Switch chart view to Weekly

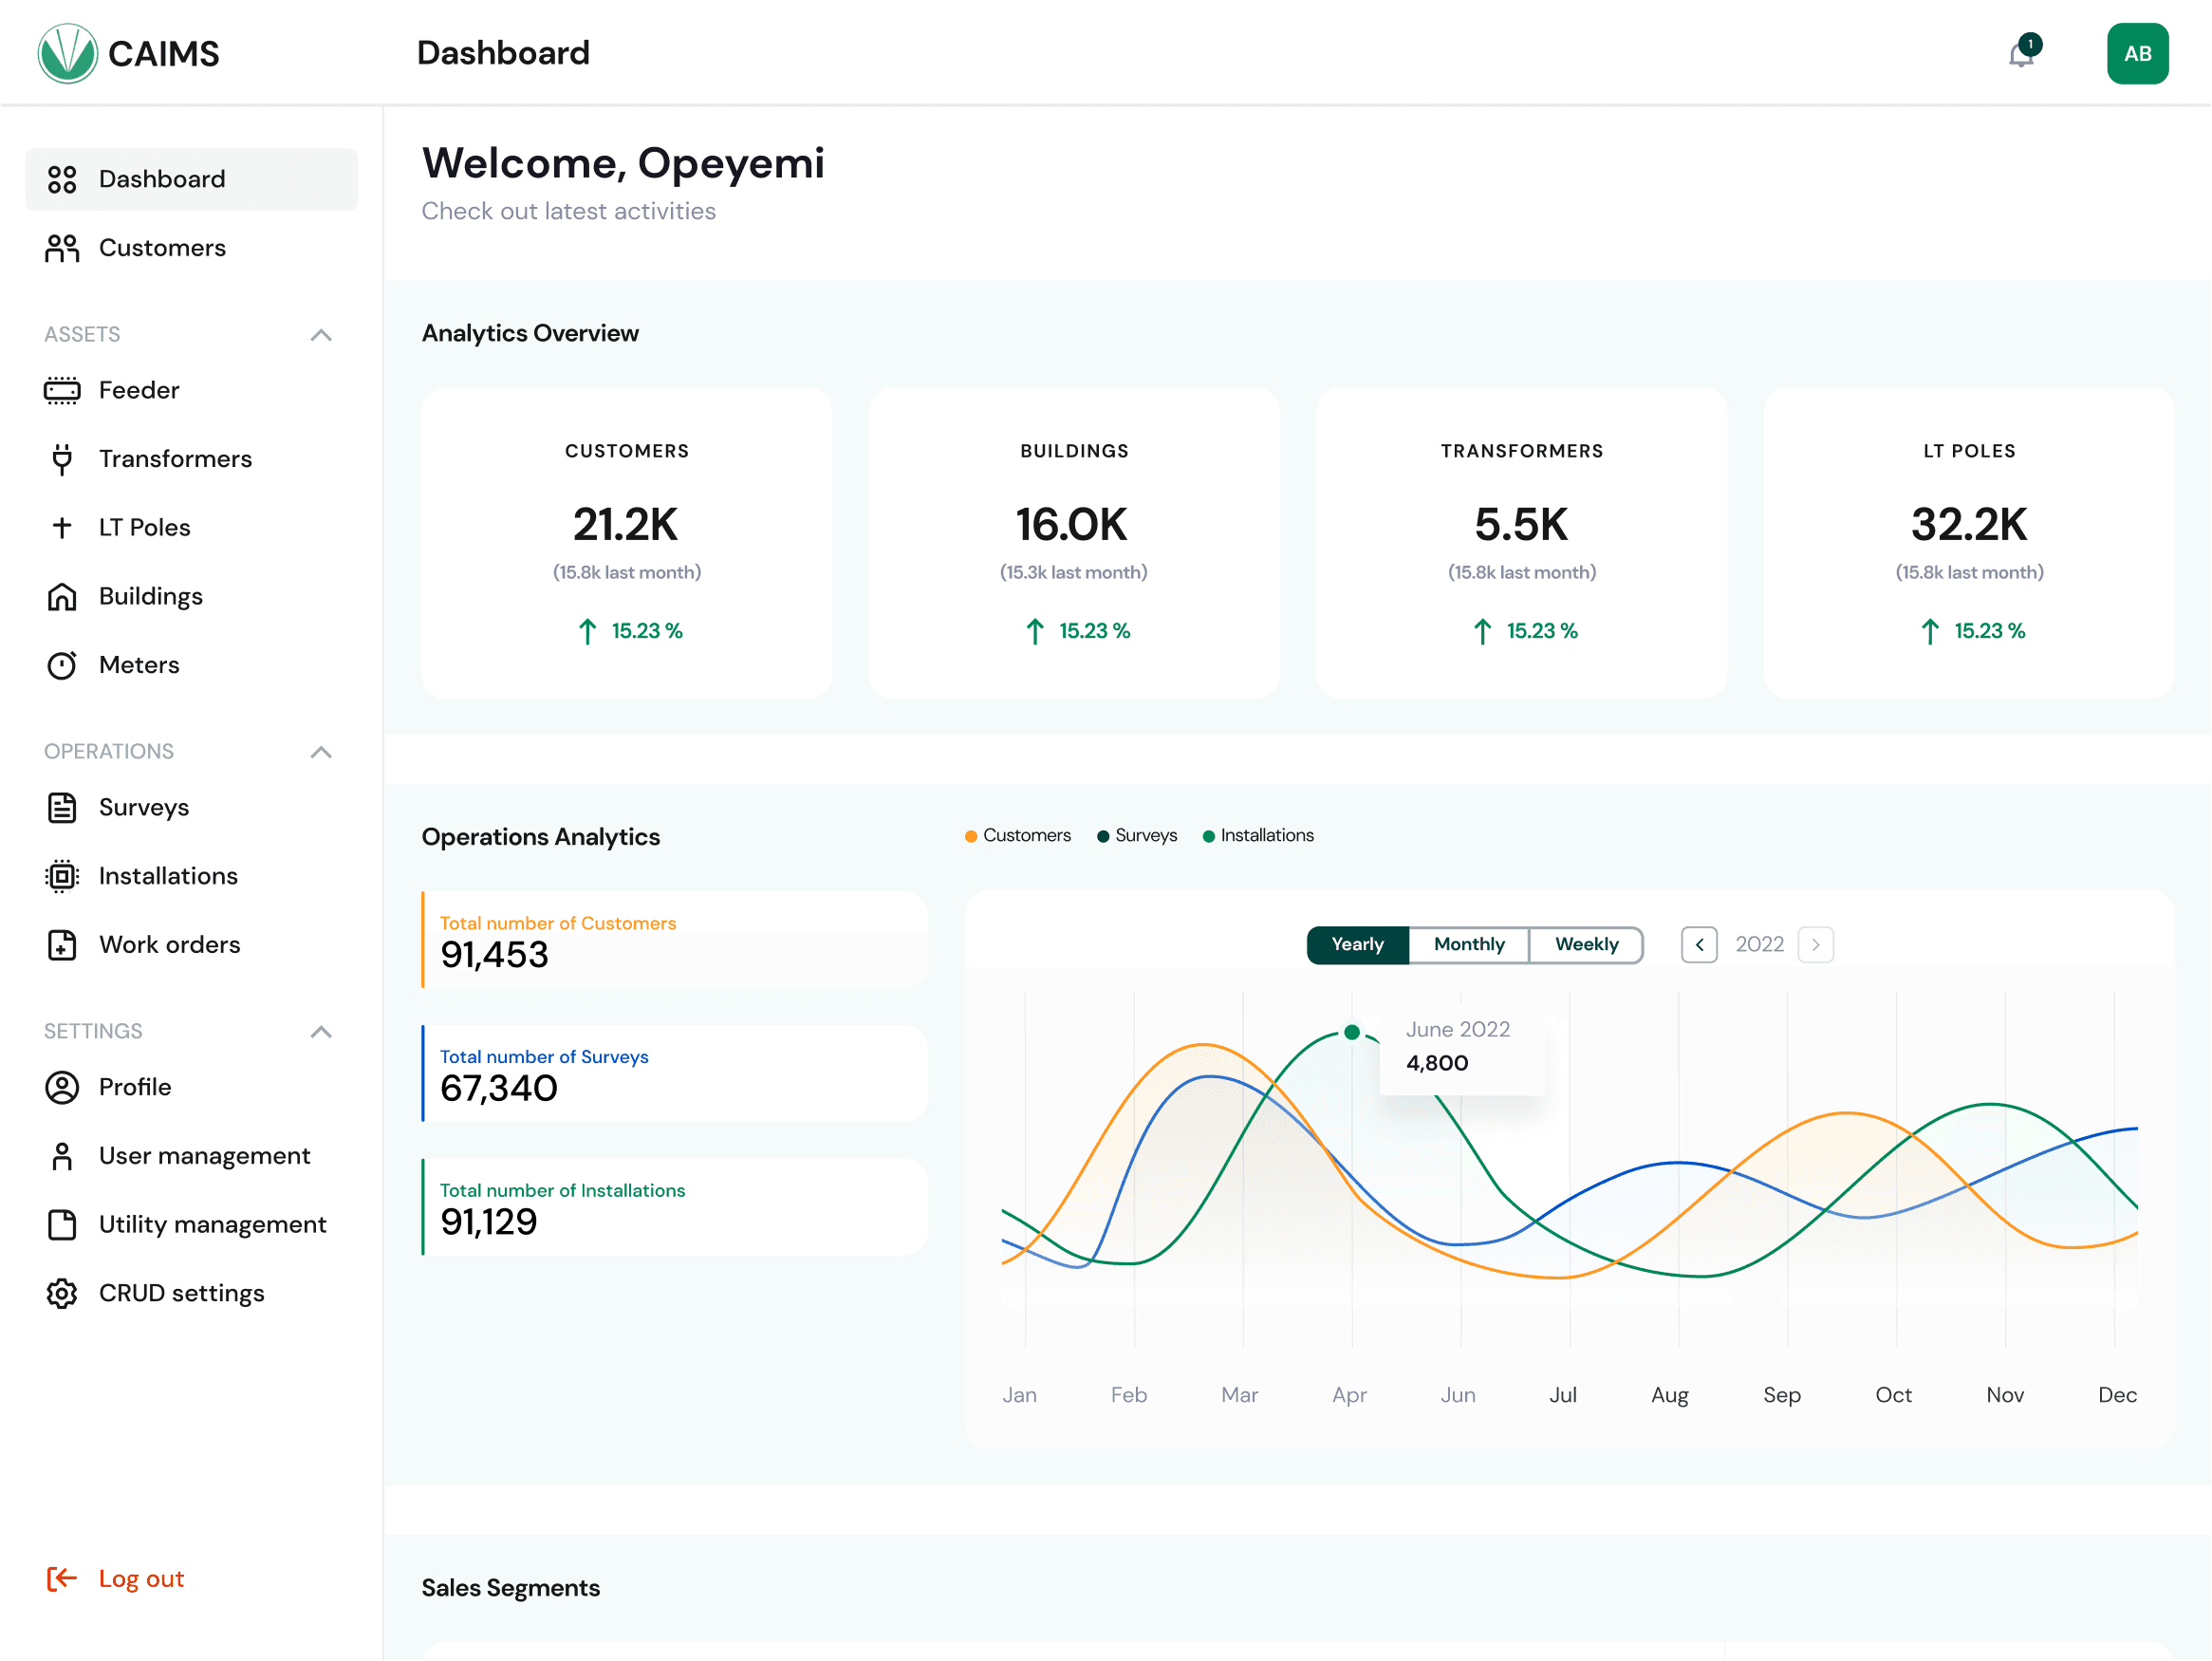[1586, 944]
